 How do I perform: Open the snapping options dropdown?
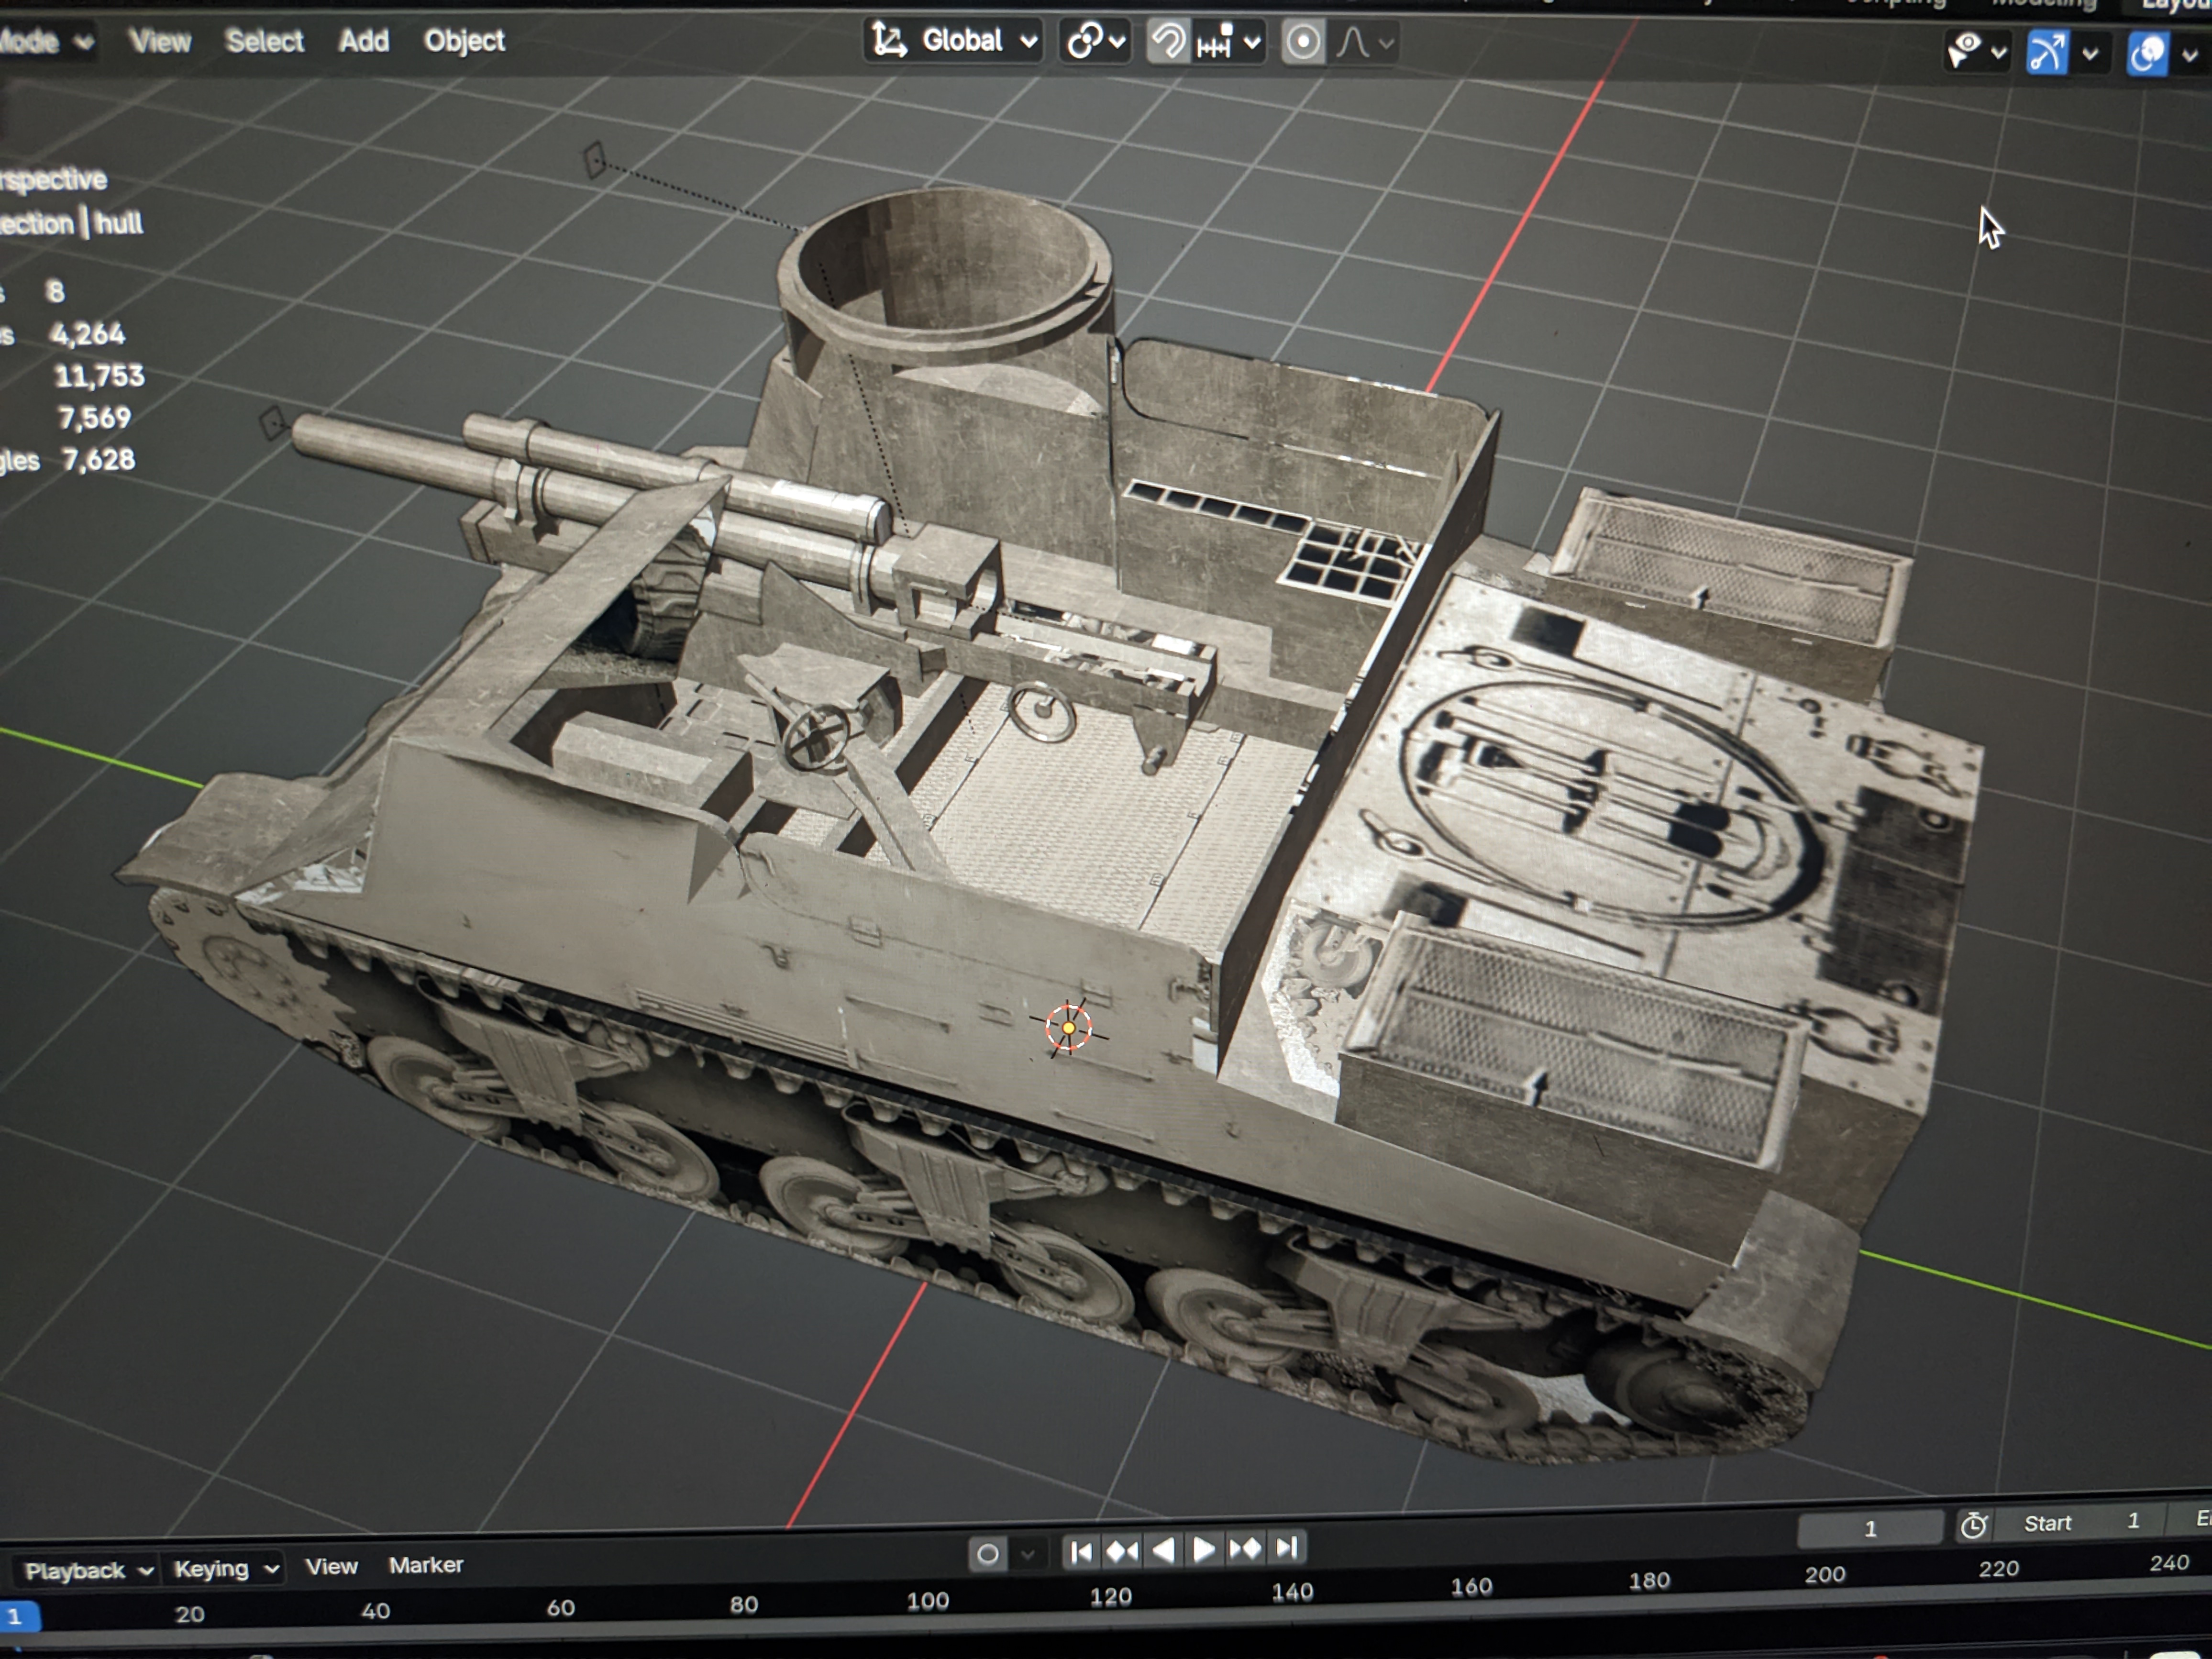[x=1229, y=43]
